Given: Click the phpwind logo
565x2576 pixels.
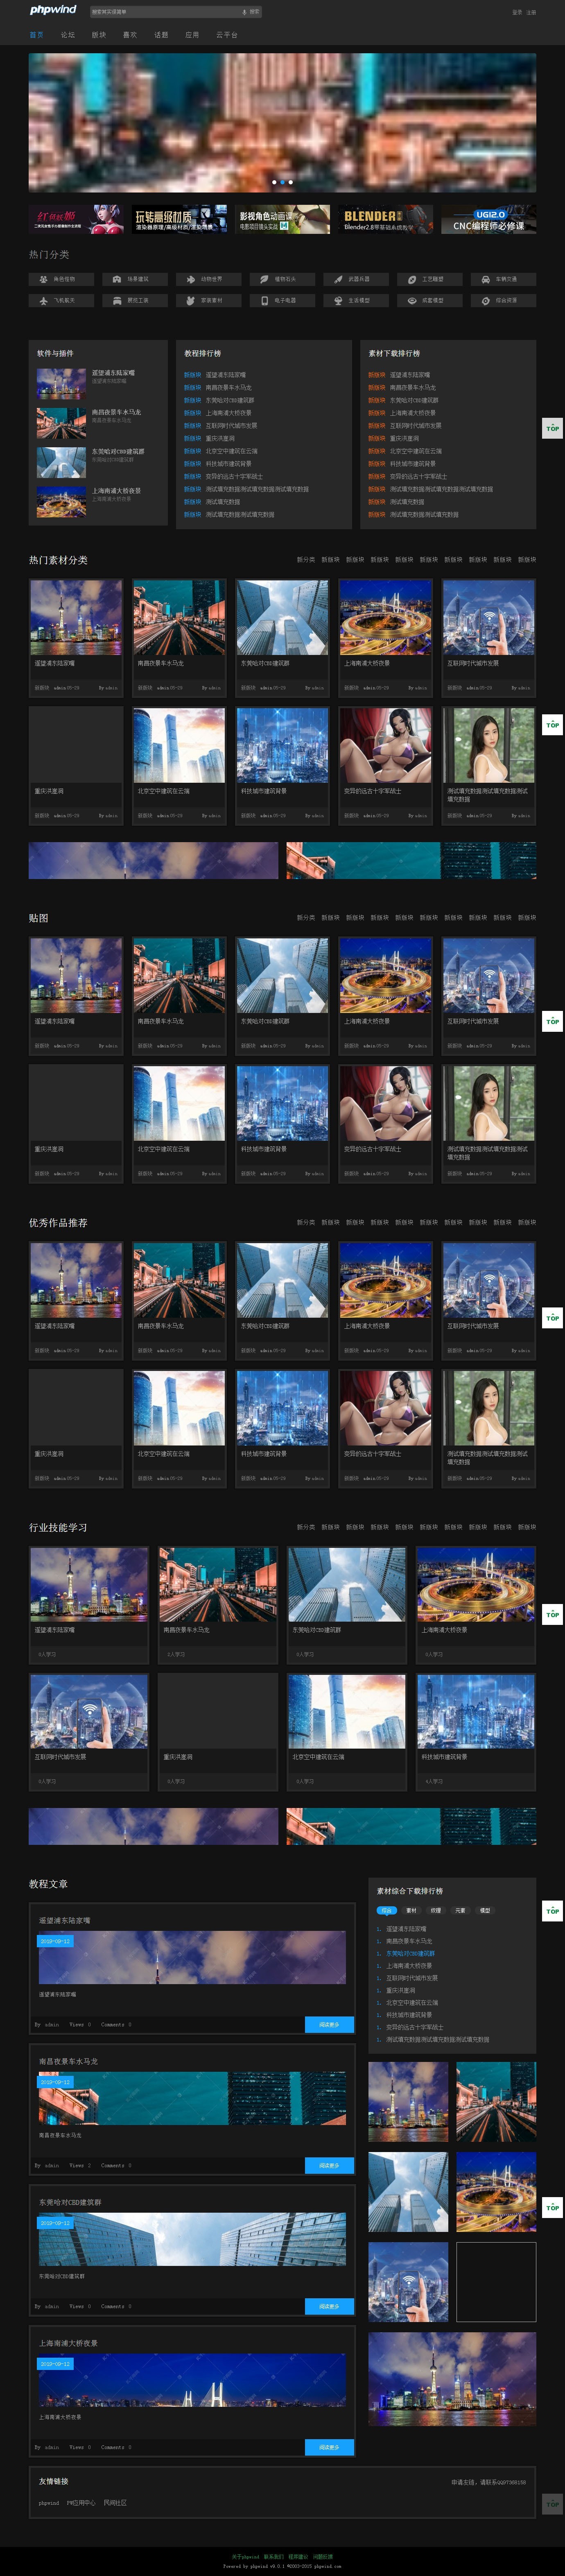Looking at the screenshot, I should coord(53,10).
